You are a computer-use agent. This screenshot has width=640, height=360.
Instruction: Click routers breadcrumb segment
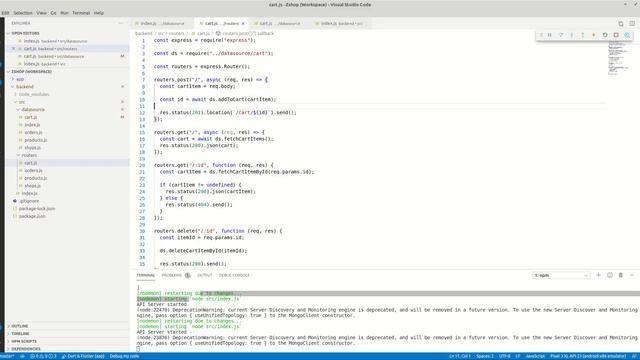[176, 33]
